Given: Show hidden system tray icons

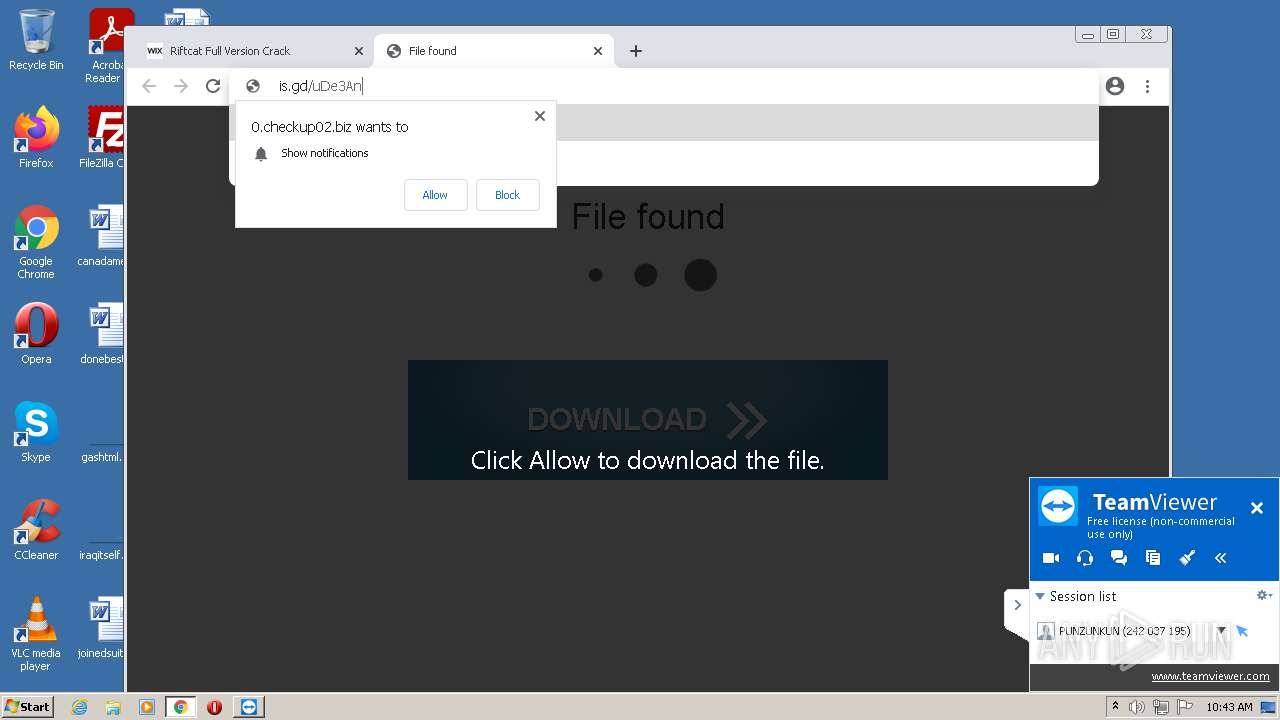Looking at the screenshot, I should pyautogui.click(x=1115, y=707).
